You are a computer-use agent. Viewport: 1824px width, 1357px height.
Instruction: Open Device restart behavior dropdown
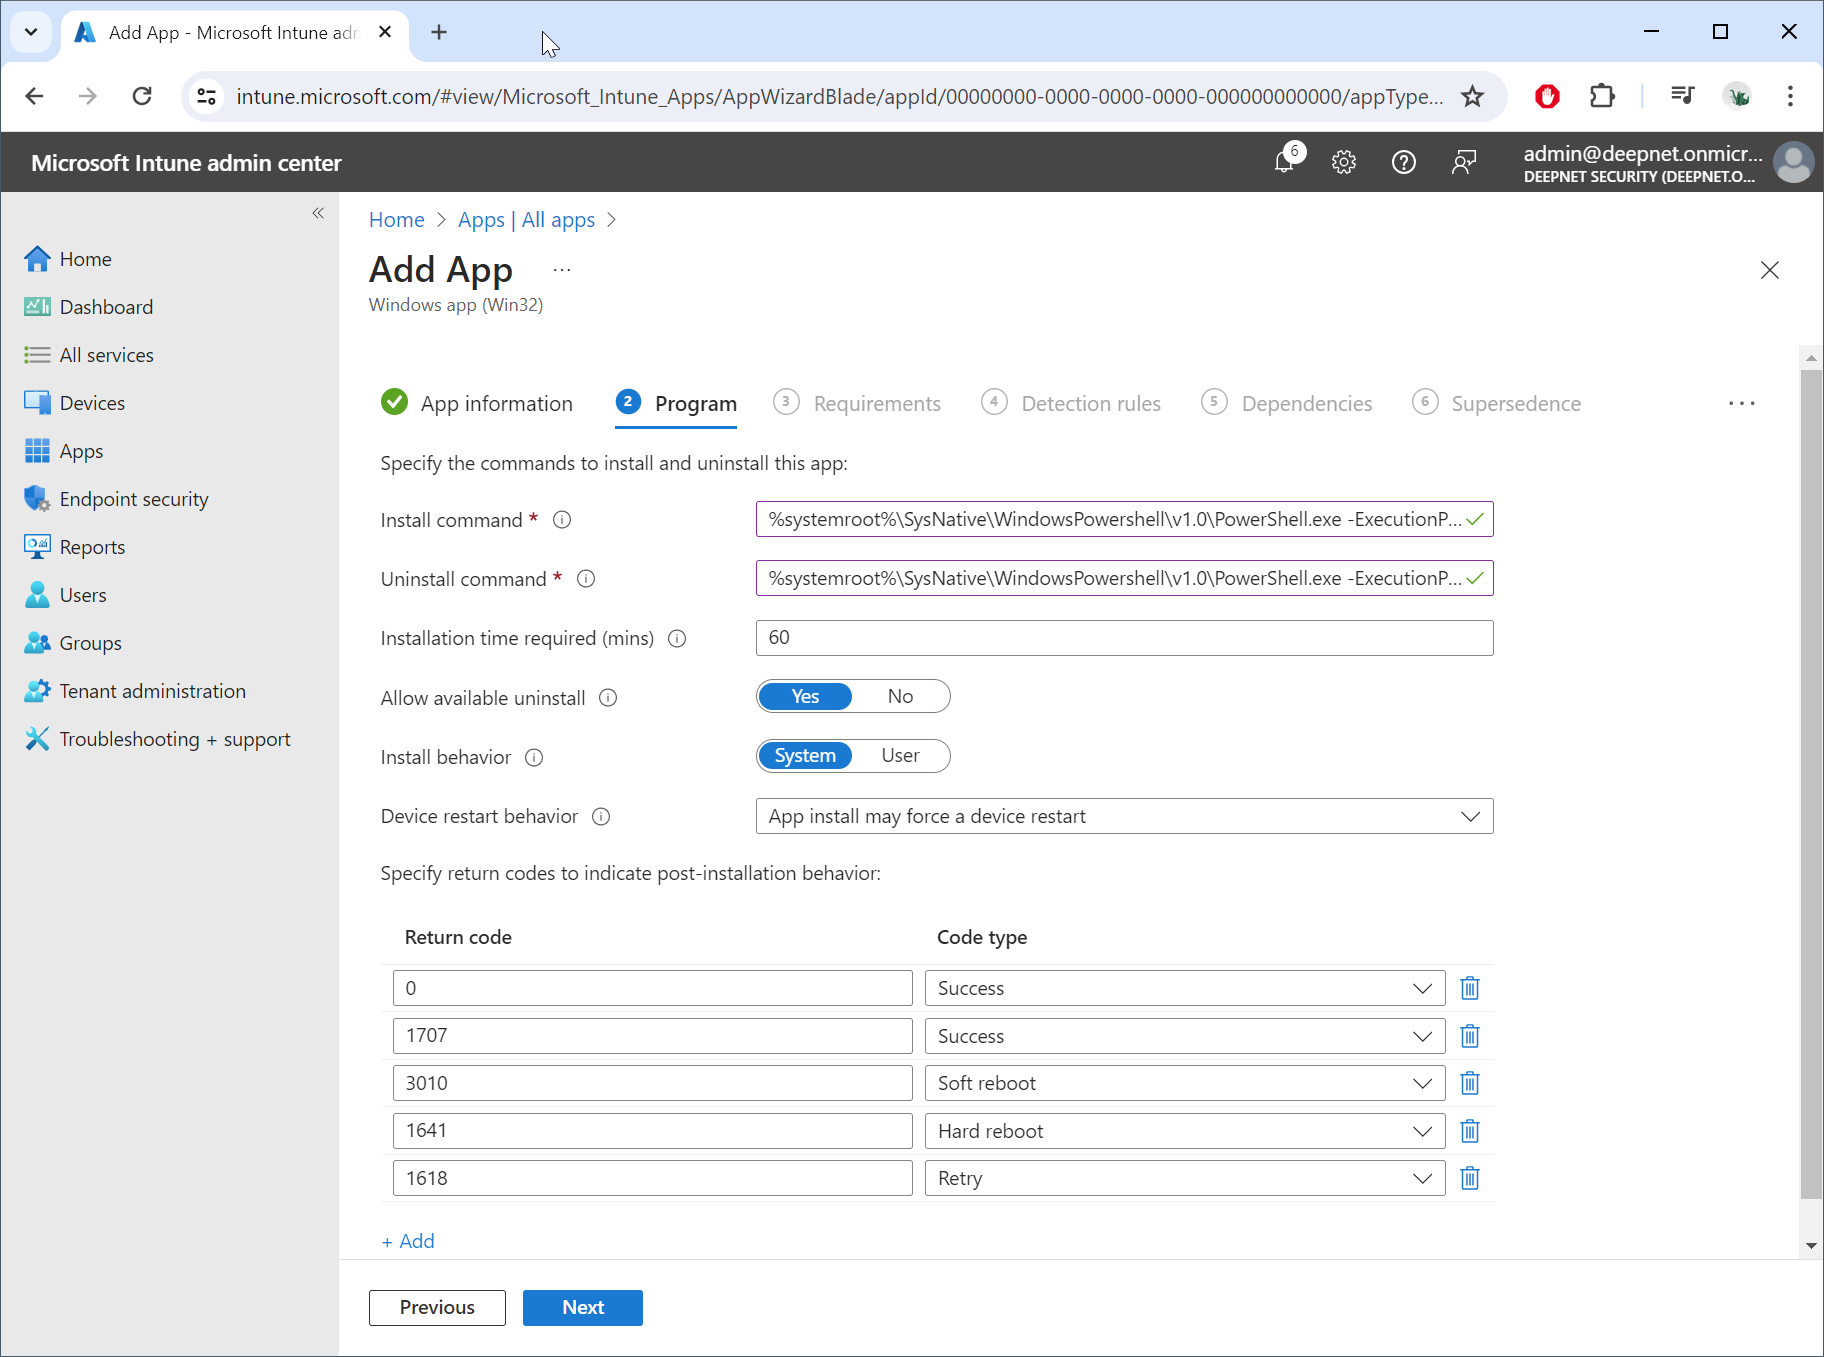pos(1124,817)
